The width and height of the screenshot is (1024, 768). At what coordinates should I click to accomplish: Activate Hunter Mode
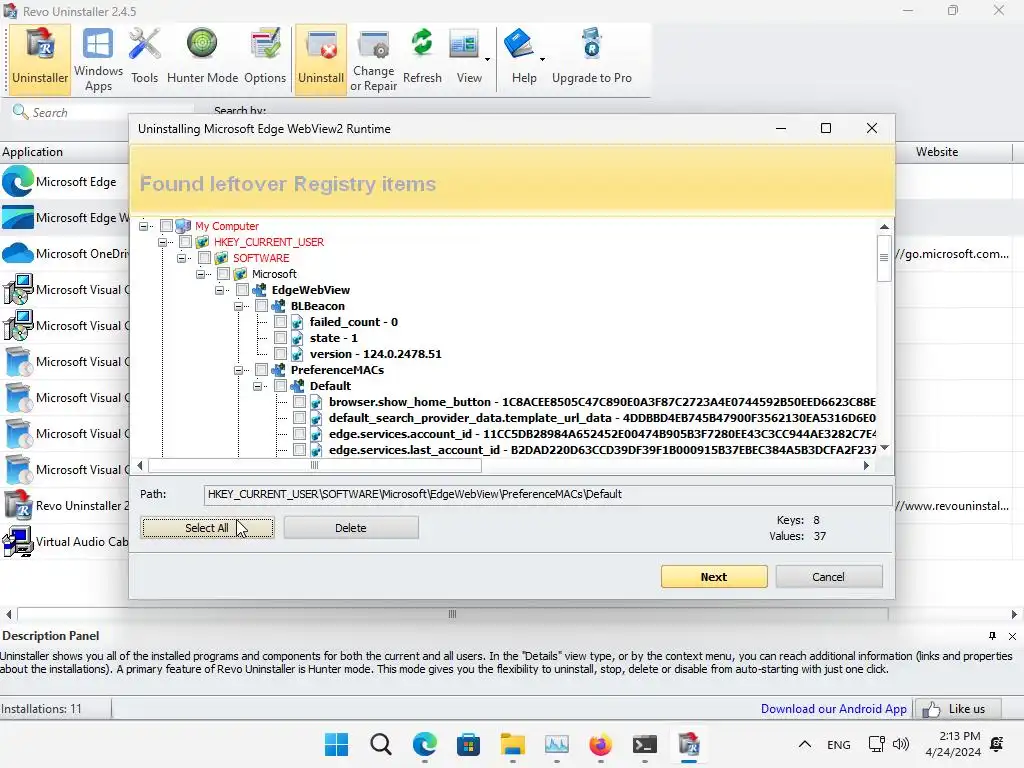pyautogui.click(x=202, y=59)
